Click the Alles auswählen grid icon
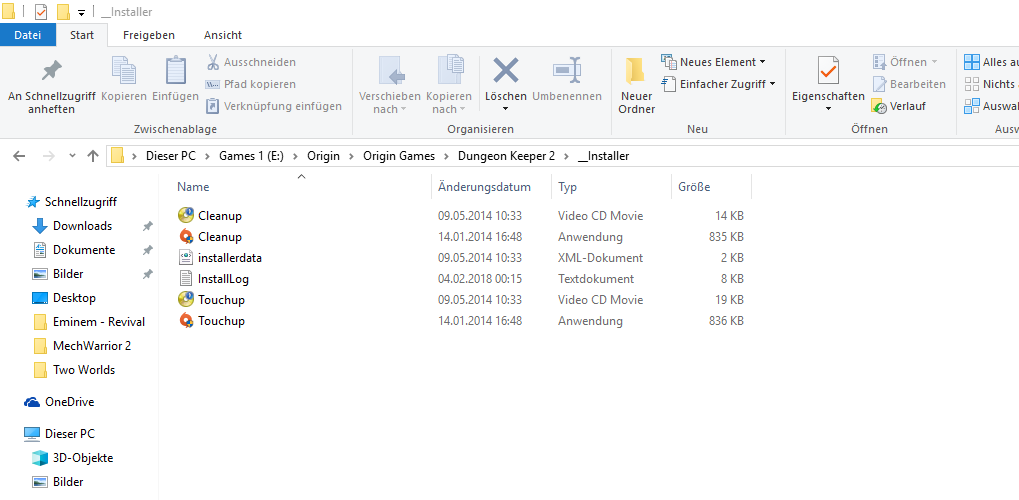Screen dimensions: 1019x500 (972, 62)
